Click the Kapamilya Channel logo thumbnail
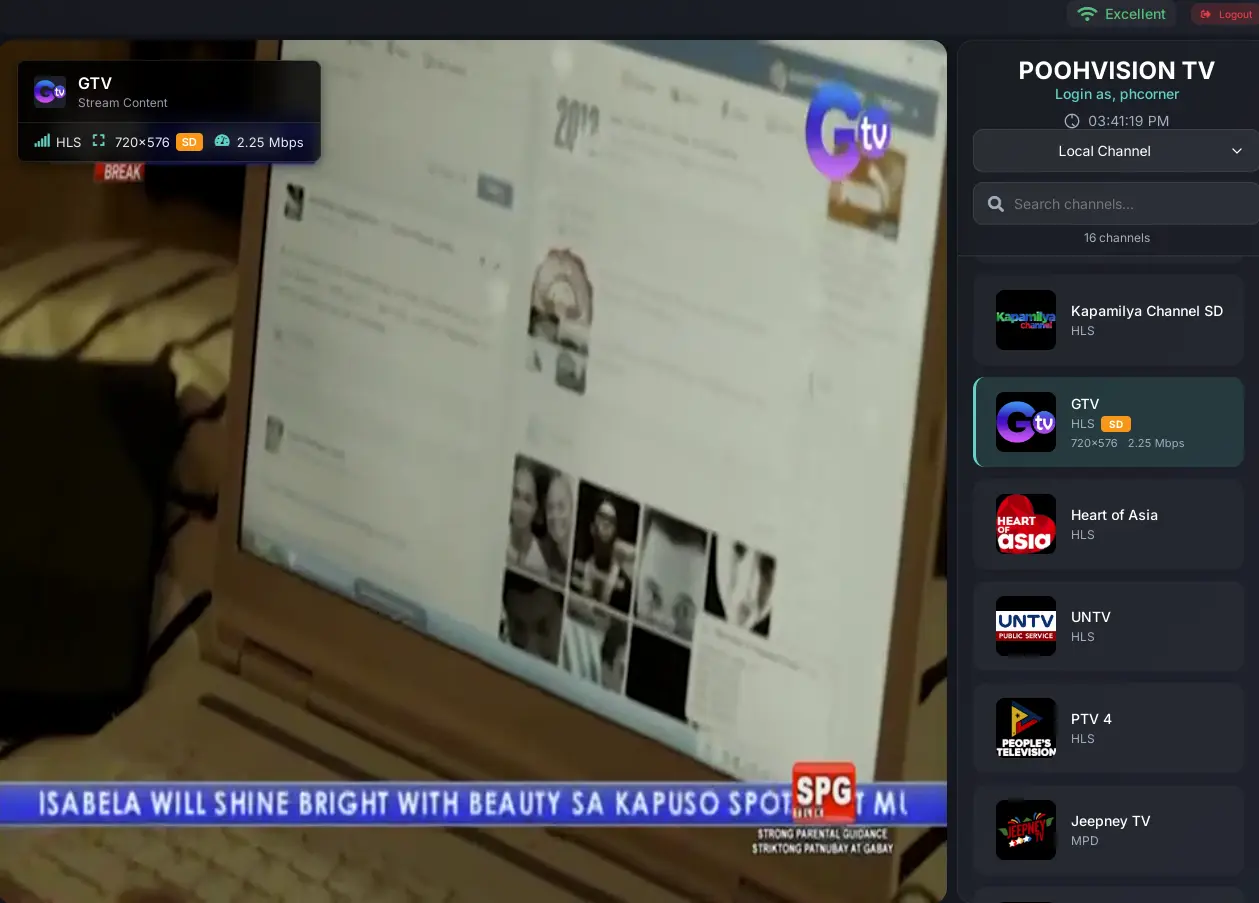Image resolution: width=1259 pixels, height=903 pixels. [1026, 320]
